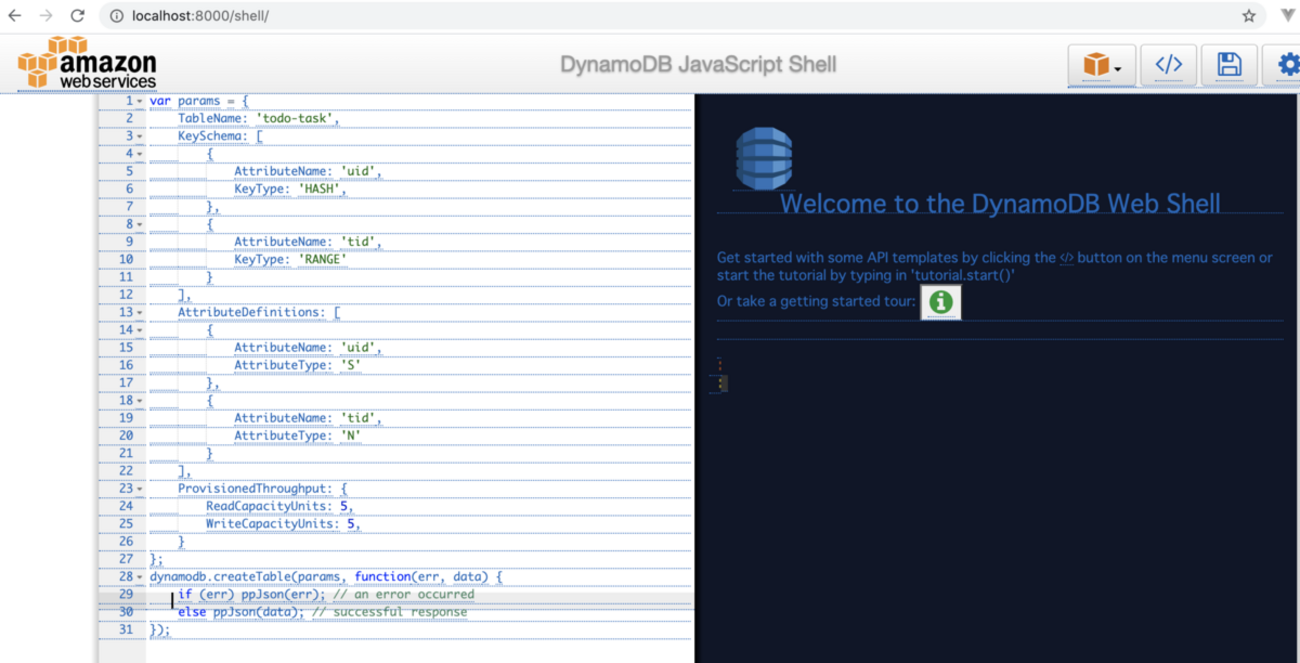This screenshot has height=663, width=1300.
Task: Click the Amazon Web Services logo
Action: [x=88, y=62]
